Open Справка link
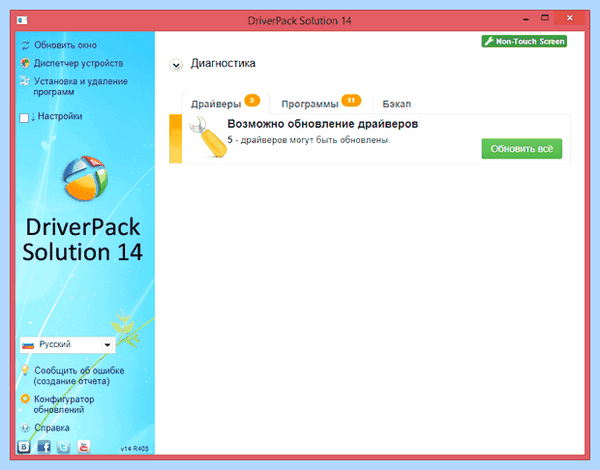 52,428
